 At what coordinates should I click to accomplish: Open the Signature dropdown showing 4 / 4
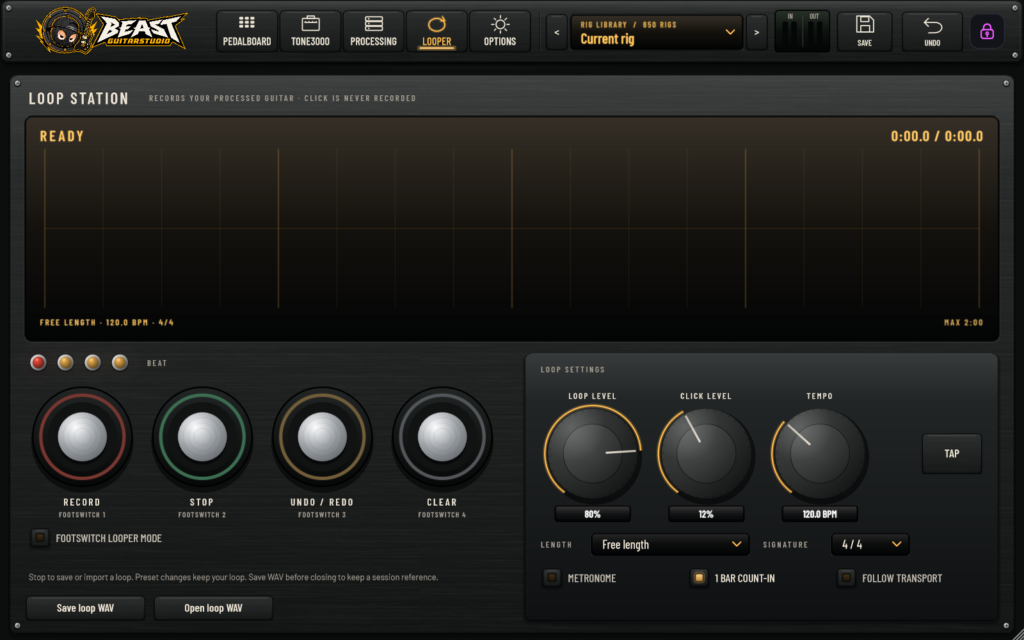870,544
